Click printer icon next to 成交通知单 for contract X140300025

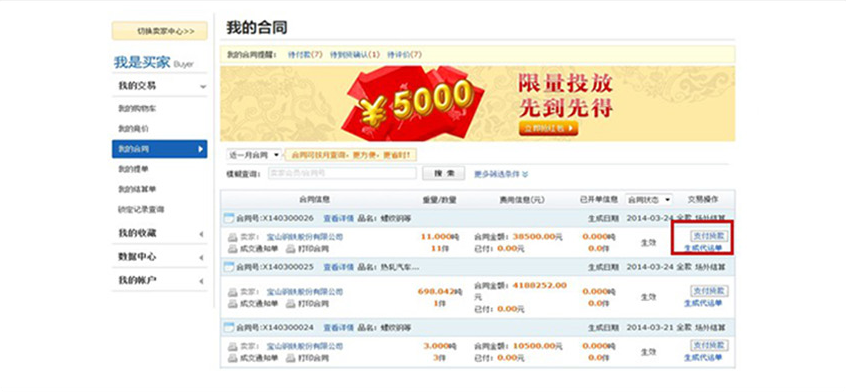click(x=233, y=304)
